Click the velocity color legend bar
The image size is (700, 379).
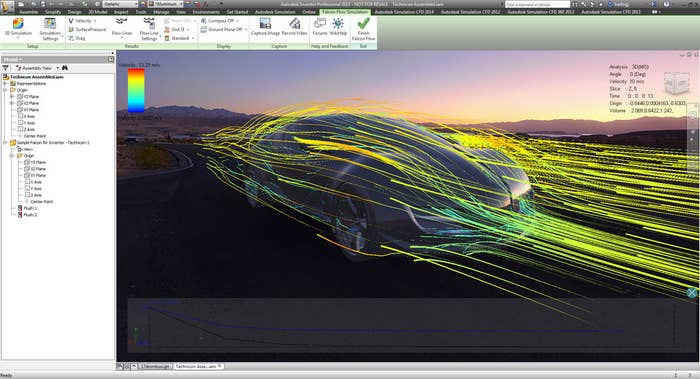click(136, 90)
